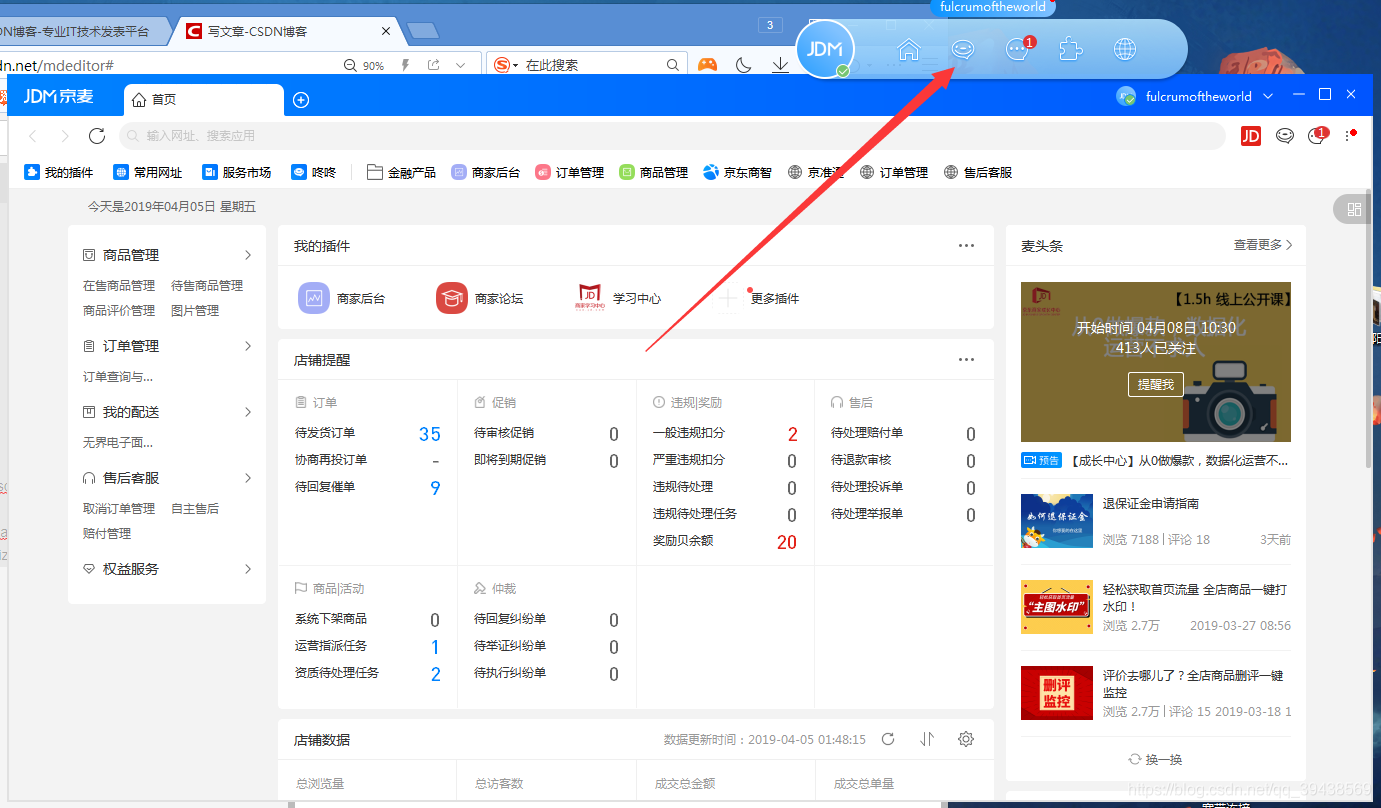Open 京东商智 bookmark
The width and height of the screenshot is (1381, 808).
coord(737,172)
